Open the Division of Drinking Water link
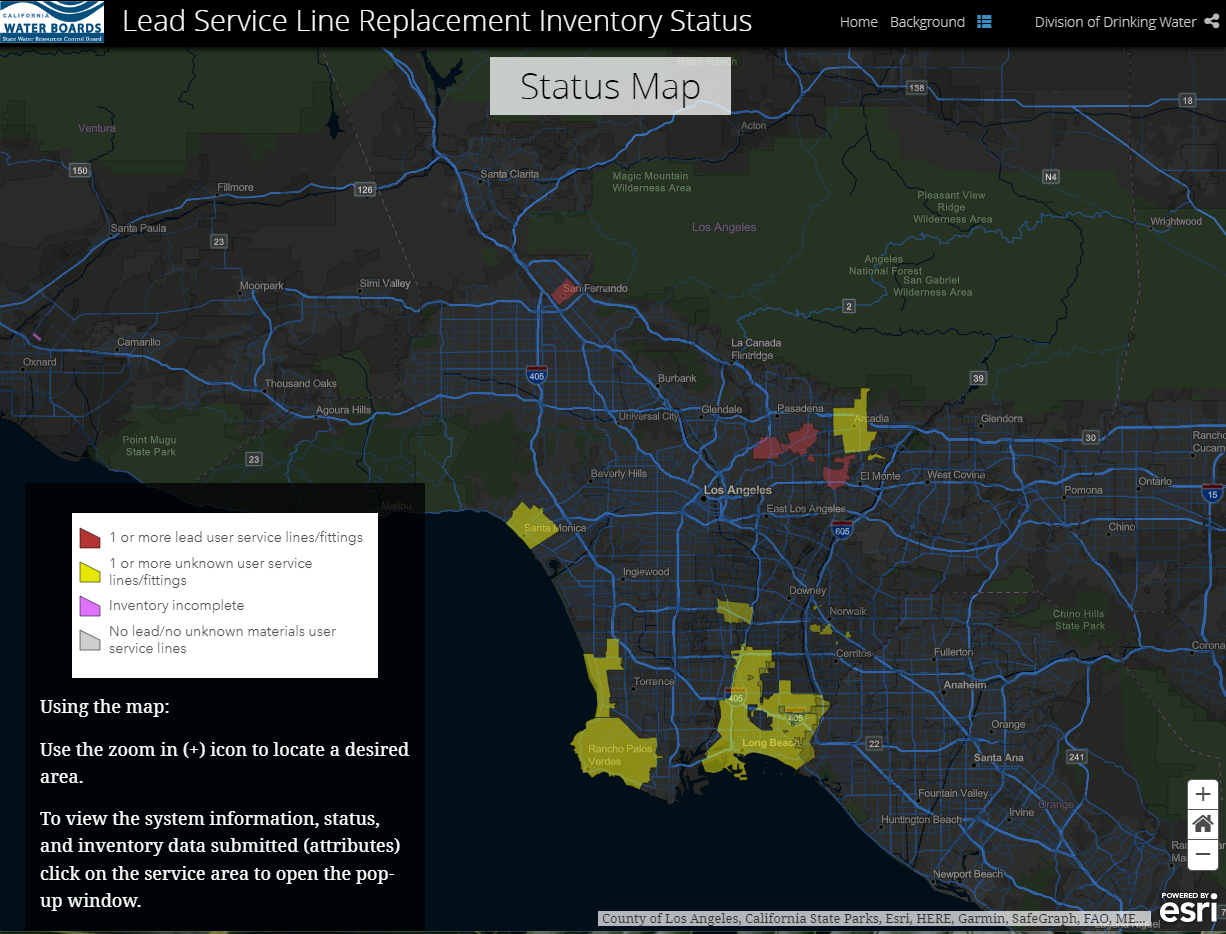Viewport: 1226px width, 934px height. point(1115,22)
